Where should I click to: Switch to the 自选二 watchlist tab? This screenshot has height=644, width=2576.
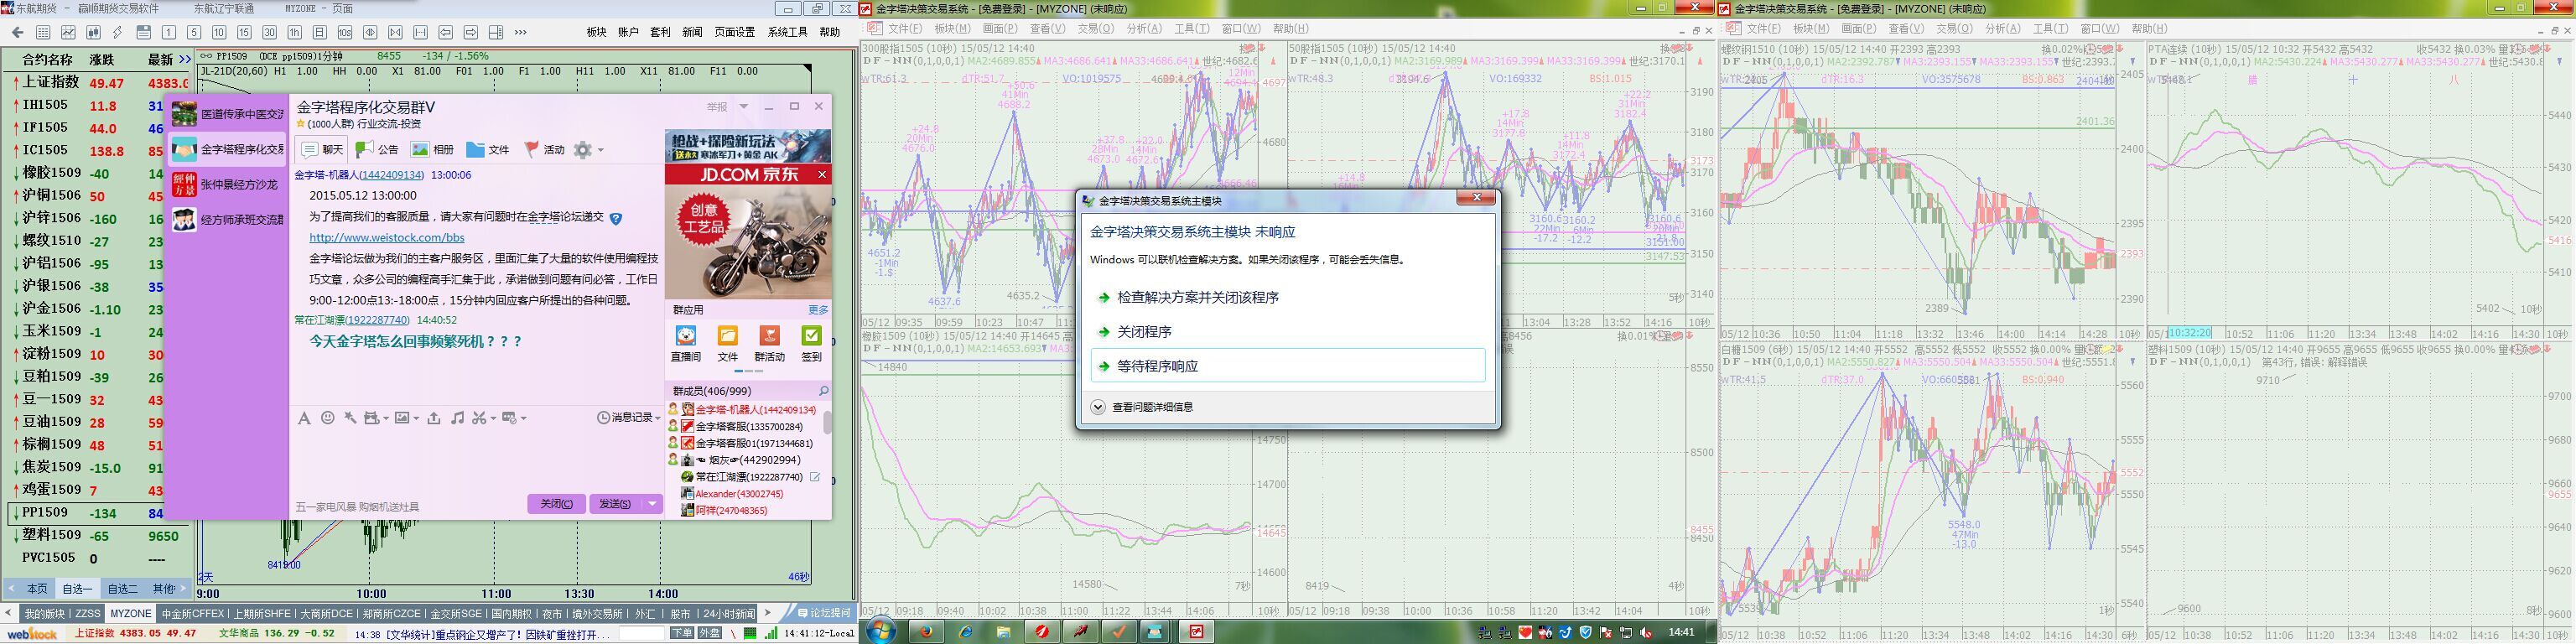pos(122,589)
